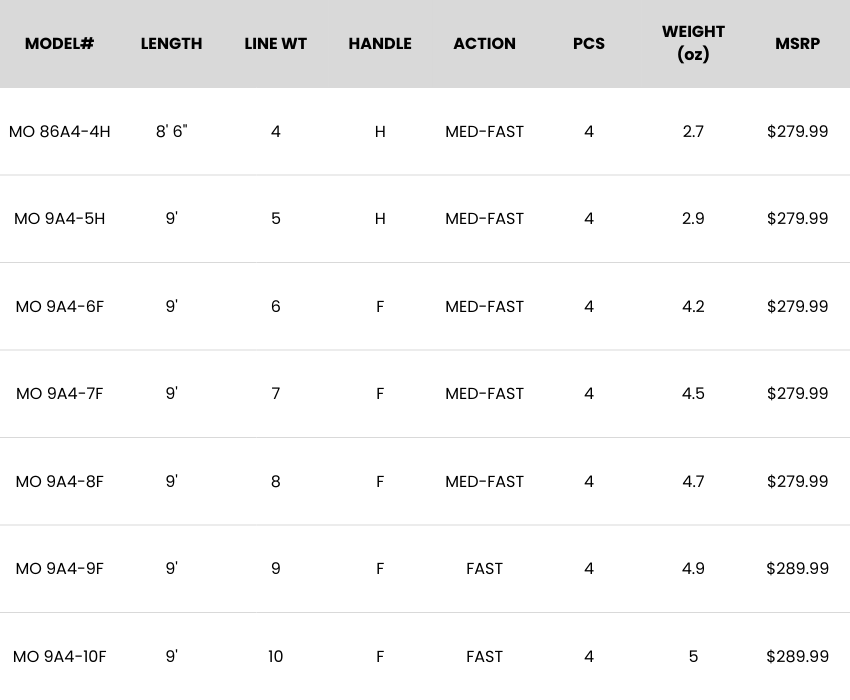Select model MO 9A4-9F
This screenshot has height=700, width=850.
tap(59, 568)
